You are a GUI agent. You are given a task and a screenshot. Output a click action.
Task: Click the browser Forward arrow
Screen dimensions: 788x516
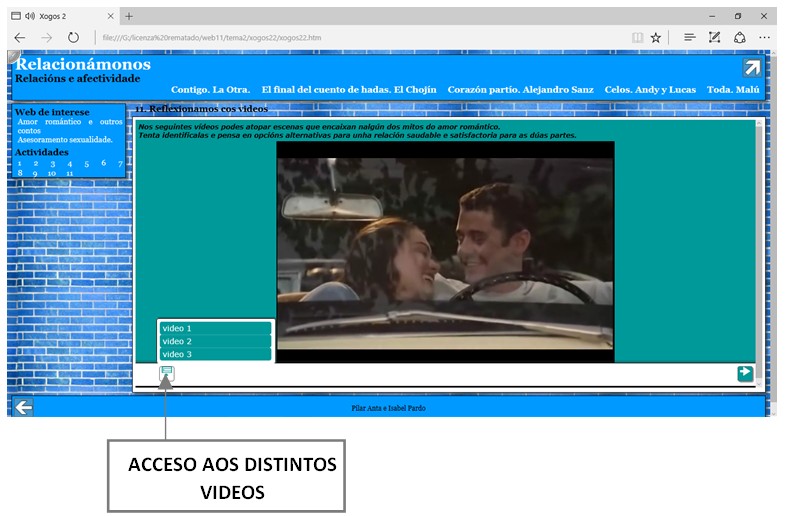point(47,38)
